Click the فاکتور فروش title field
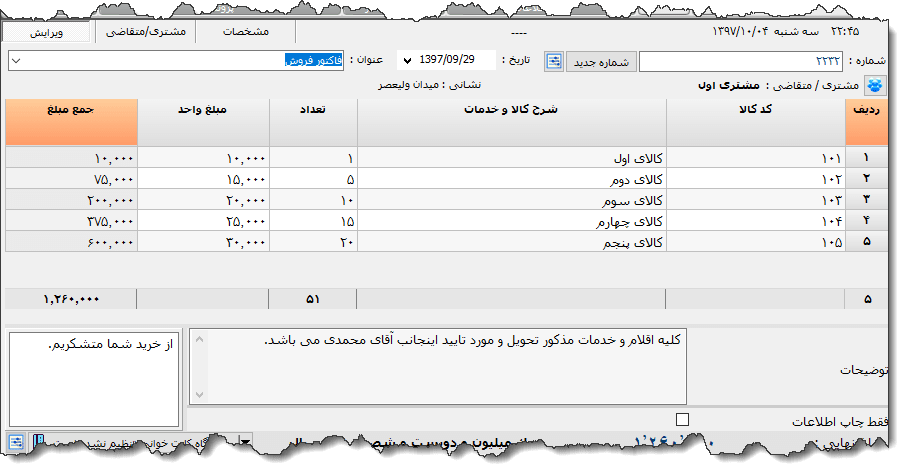 pos(176,61)
